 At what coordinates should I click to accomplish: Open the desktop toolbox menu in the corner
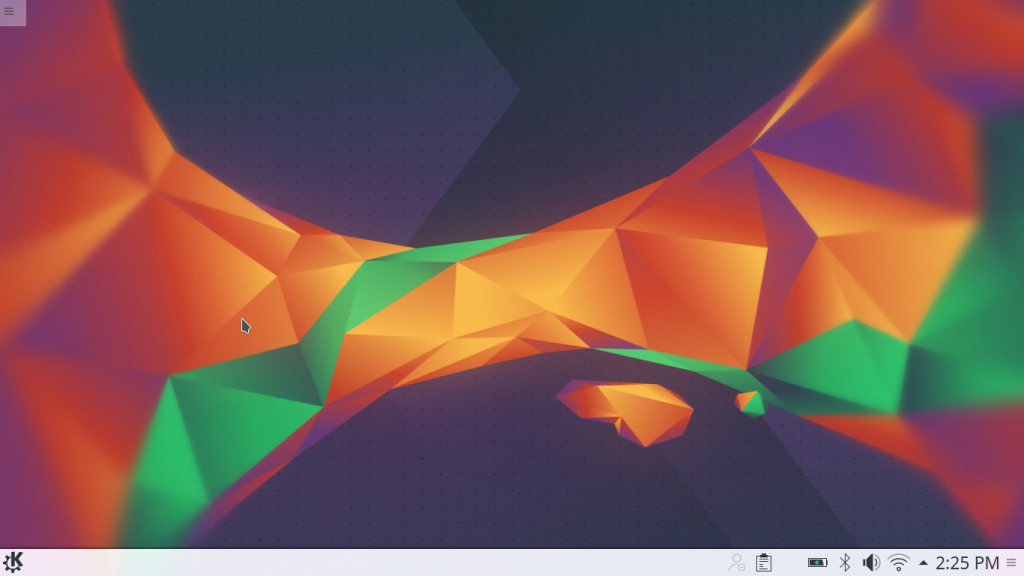click(12, 12)
